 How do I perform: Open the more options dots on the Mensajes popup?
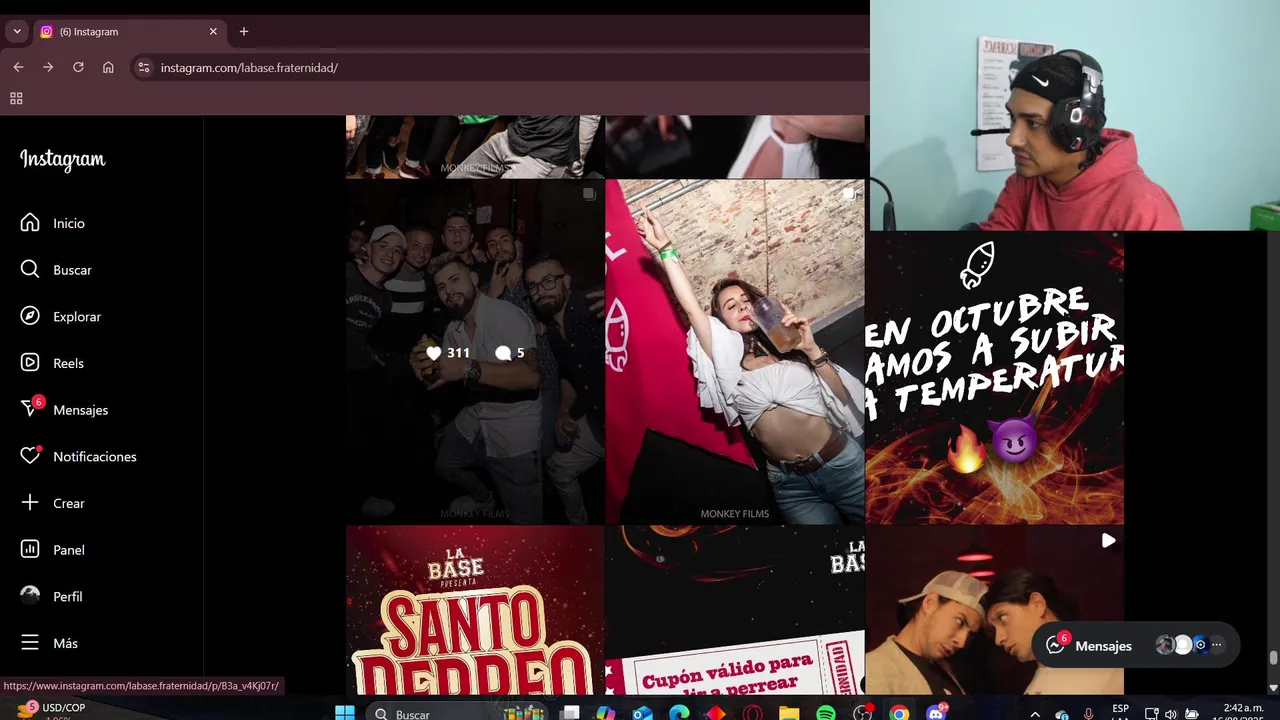click(1217, 646)
